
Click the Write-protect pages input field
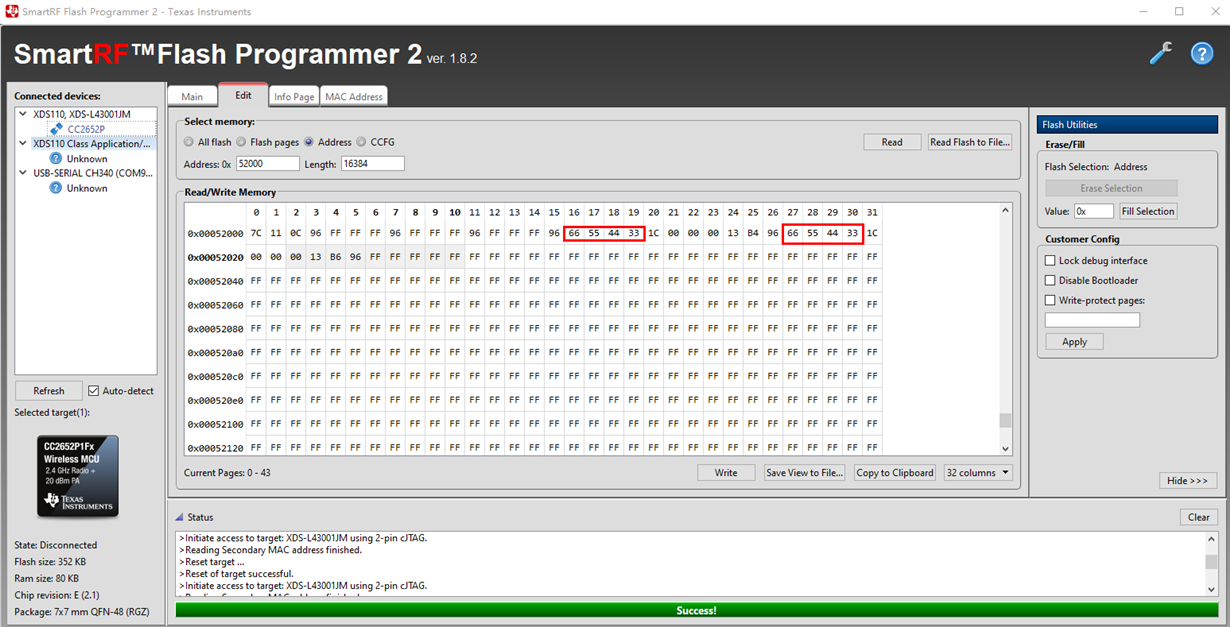[x=1092, y=320]
